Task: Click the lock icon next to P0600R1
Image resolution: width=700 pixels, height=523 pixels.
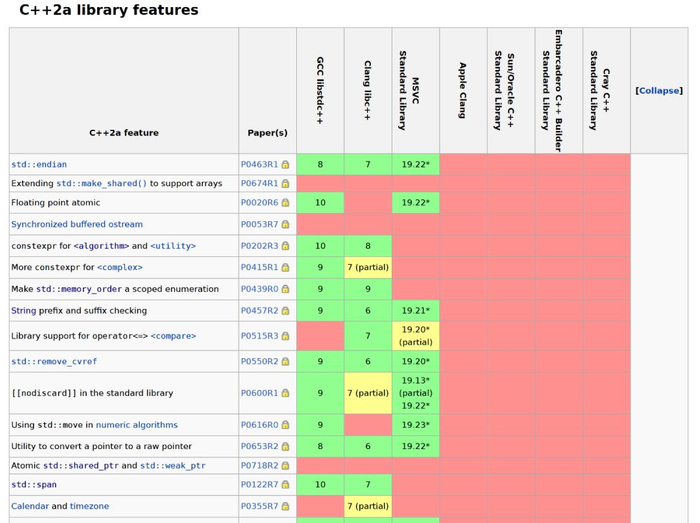Action: [x=285, y=394]
